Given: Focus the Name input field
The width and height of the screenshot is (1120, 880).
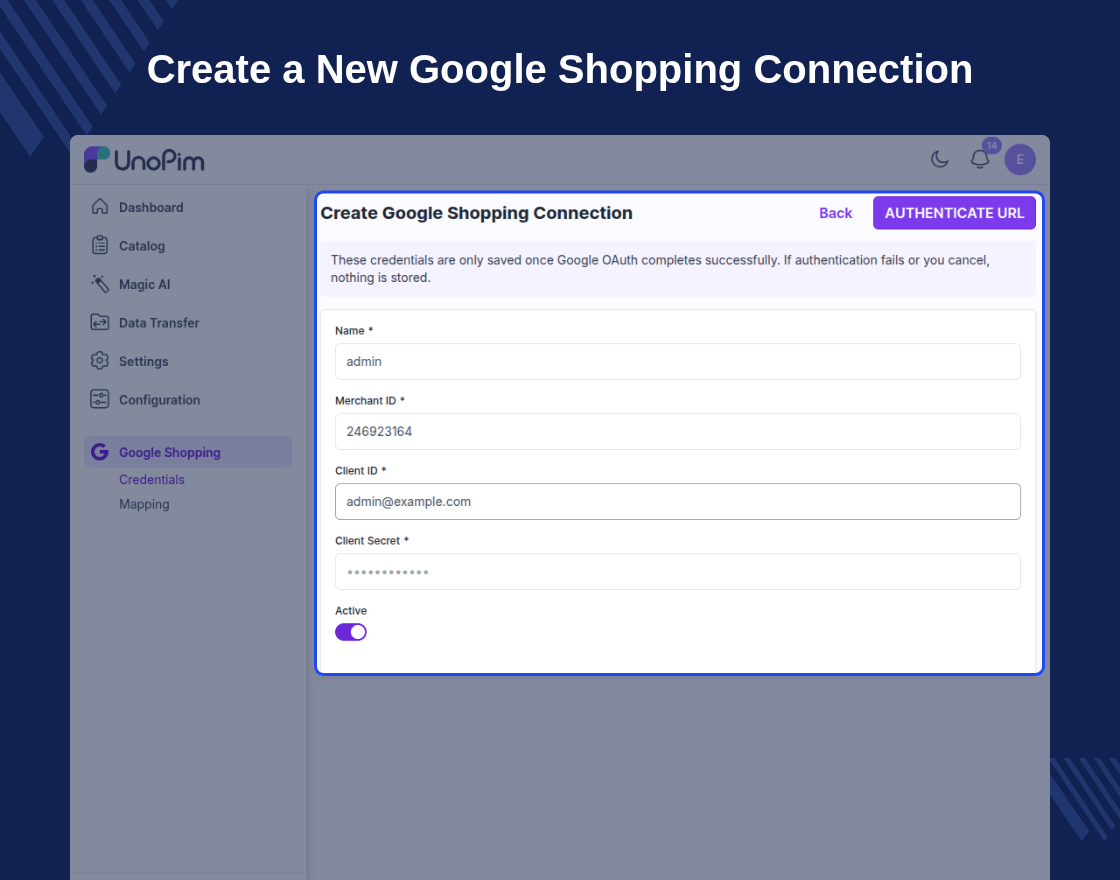Looking at the screenshot, I should 678,361.
